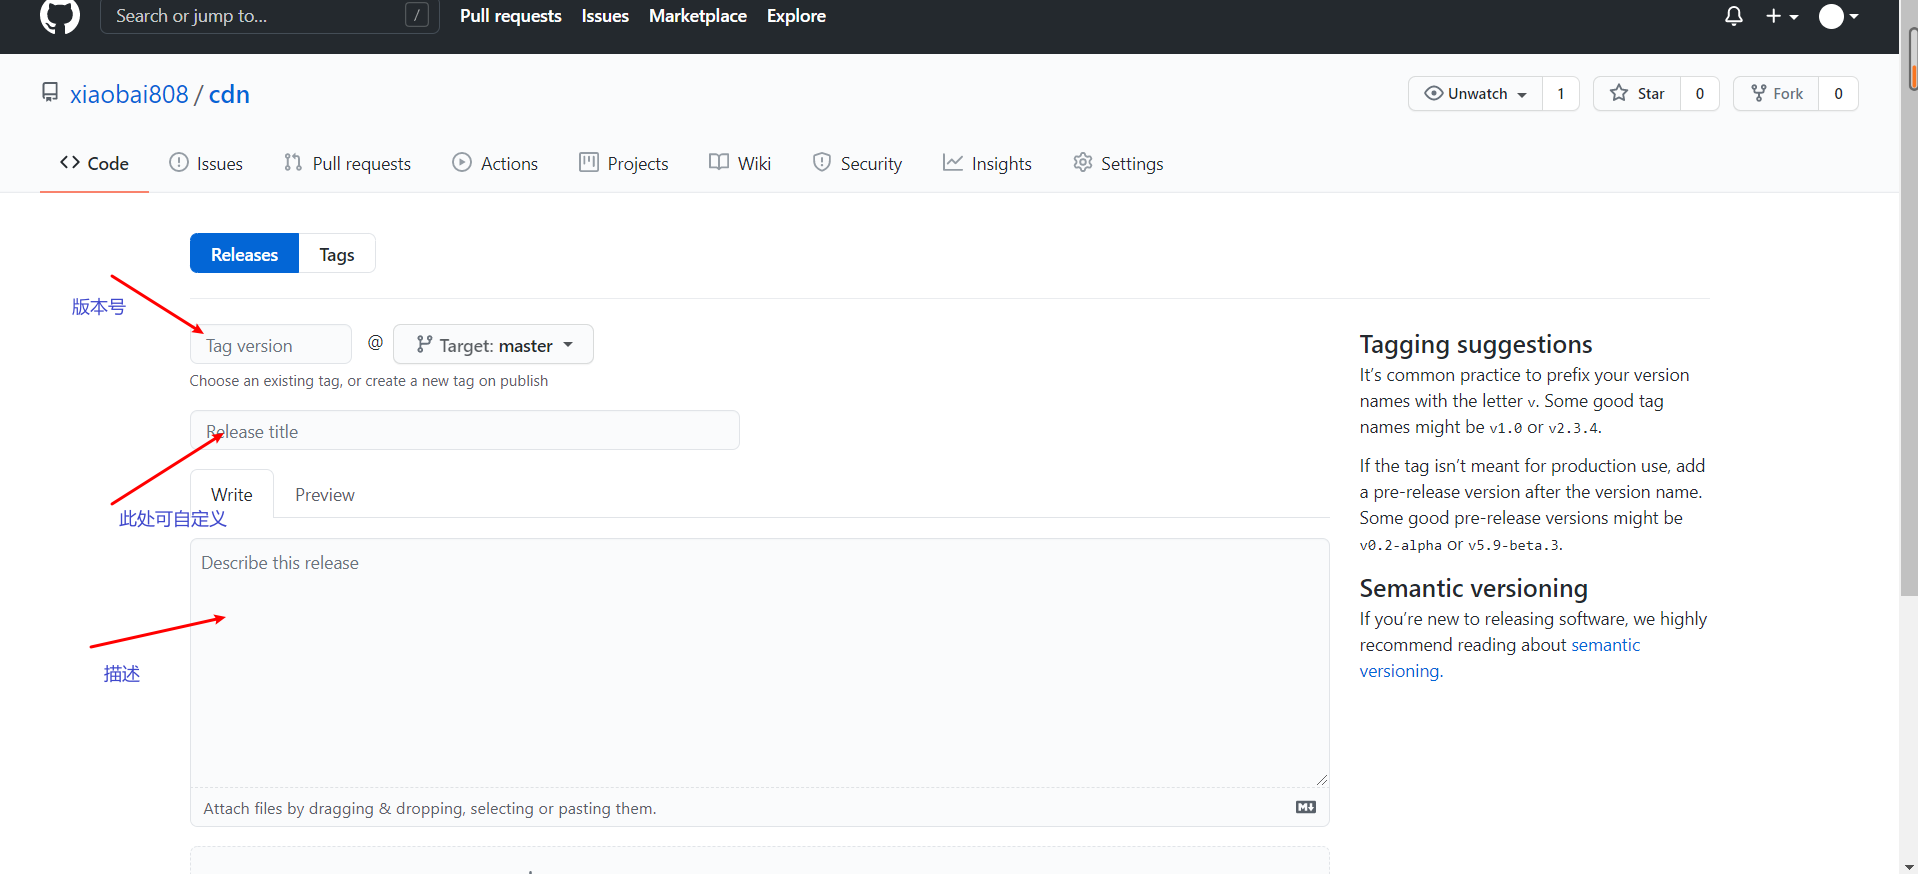
Task: Switch to the repository Issues tab
Action: click(x=206, y=163)
